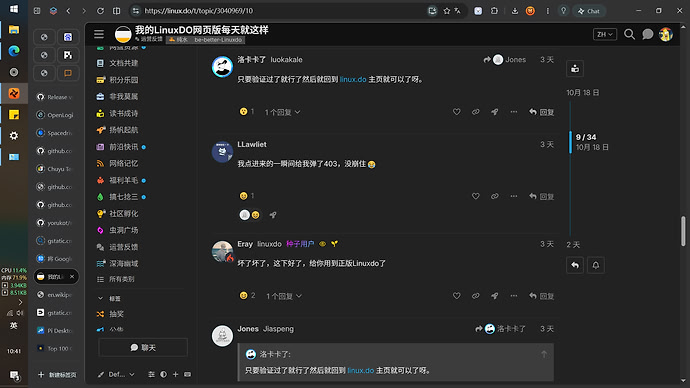
Task: Like Eray's post
Action: click(x=457, y=296)
